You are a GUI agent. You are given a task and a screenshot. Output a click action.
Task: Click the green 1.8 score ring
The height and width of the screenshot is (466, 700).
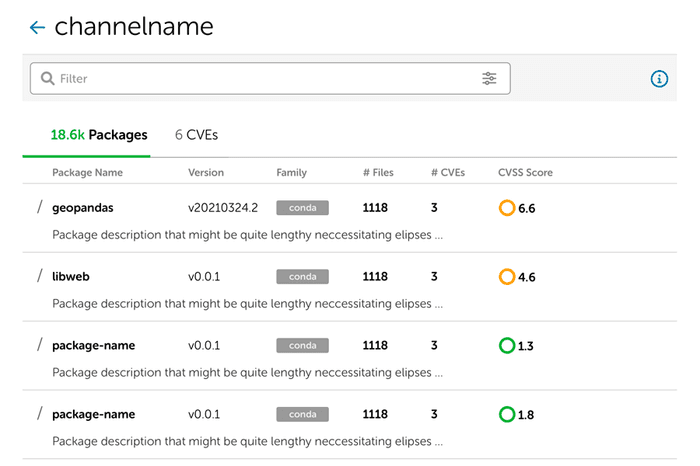coord(506,414)
